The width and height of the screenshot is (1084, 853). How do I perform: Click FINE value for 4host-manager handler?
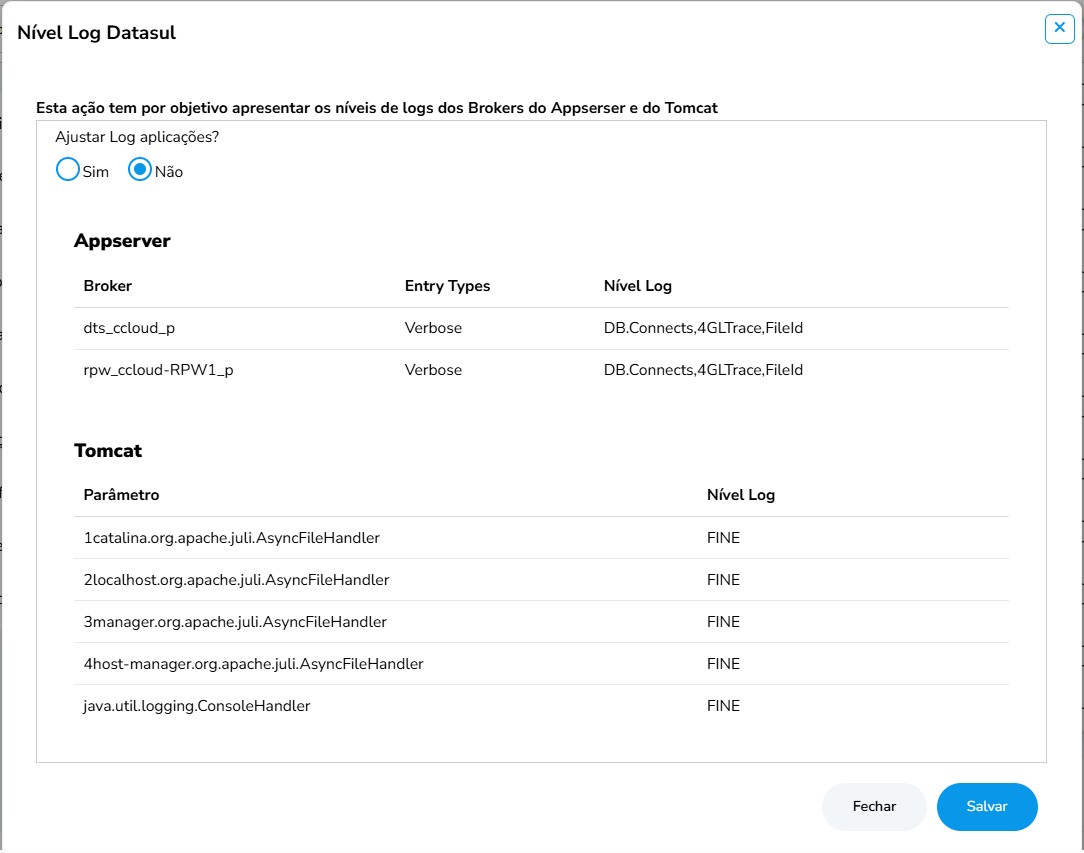[723, 664]
